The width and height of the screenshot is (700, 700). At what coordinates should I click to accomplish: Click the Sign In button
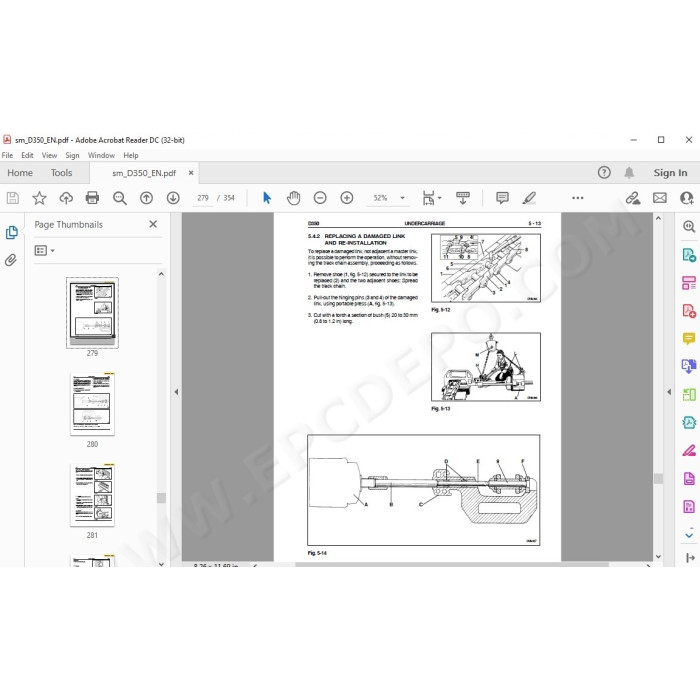click(x=670, y=173)
